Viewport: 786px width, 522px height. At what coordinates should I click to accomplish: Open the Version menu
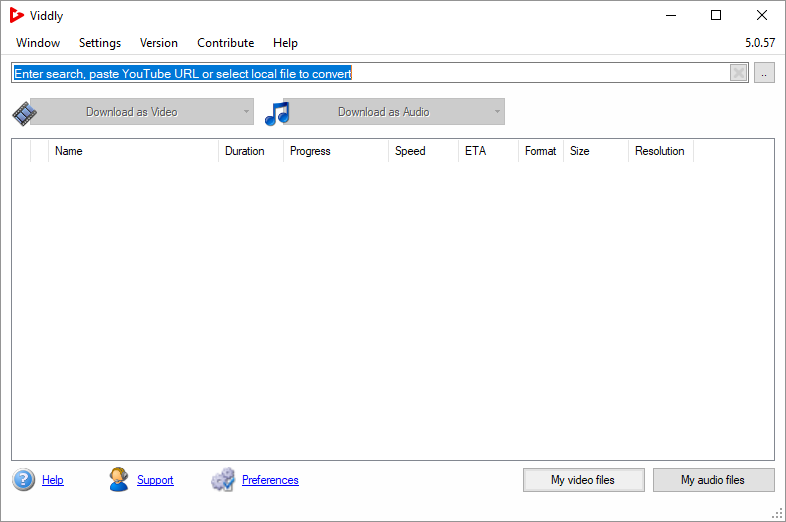(159, 43)
